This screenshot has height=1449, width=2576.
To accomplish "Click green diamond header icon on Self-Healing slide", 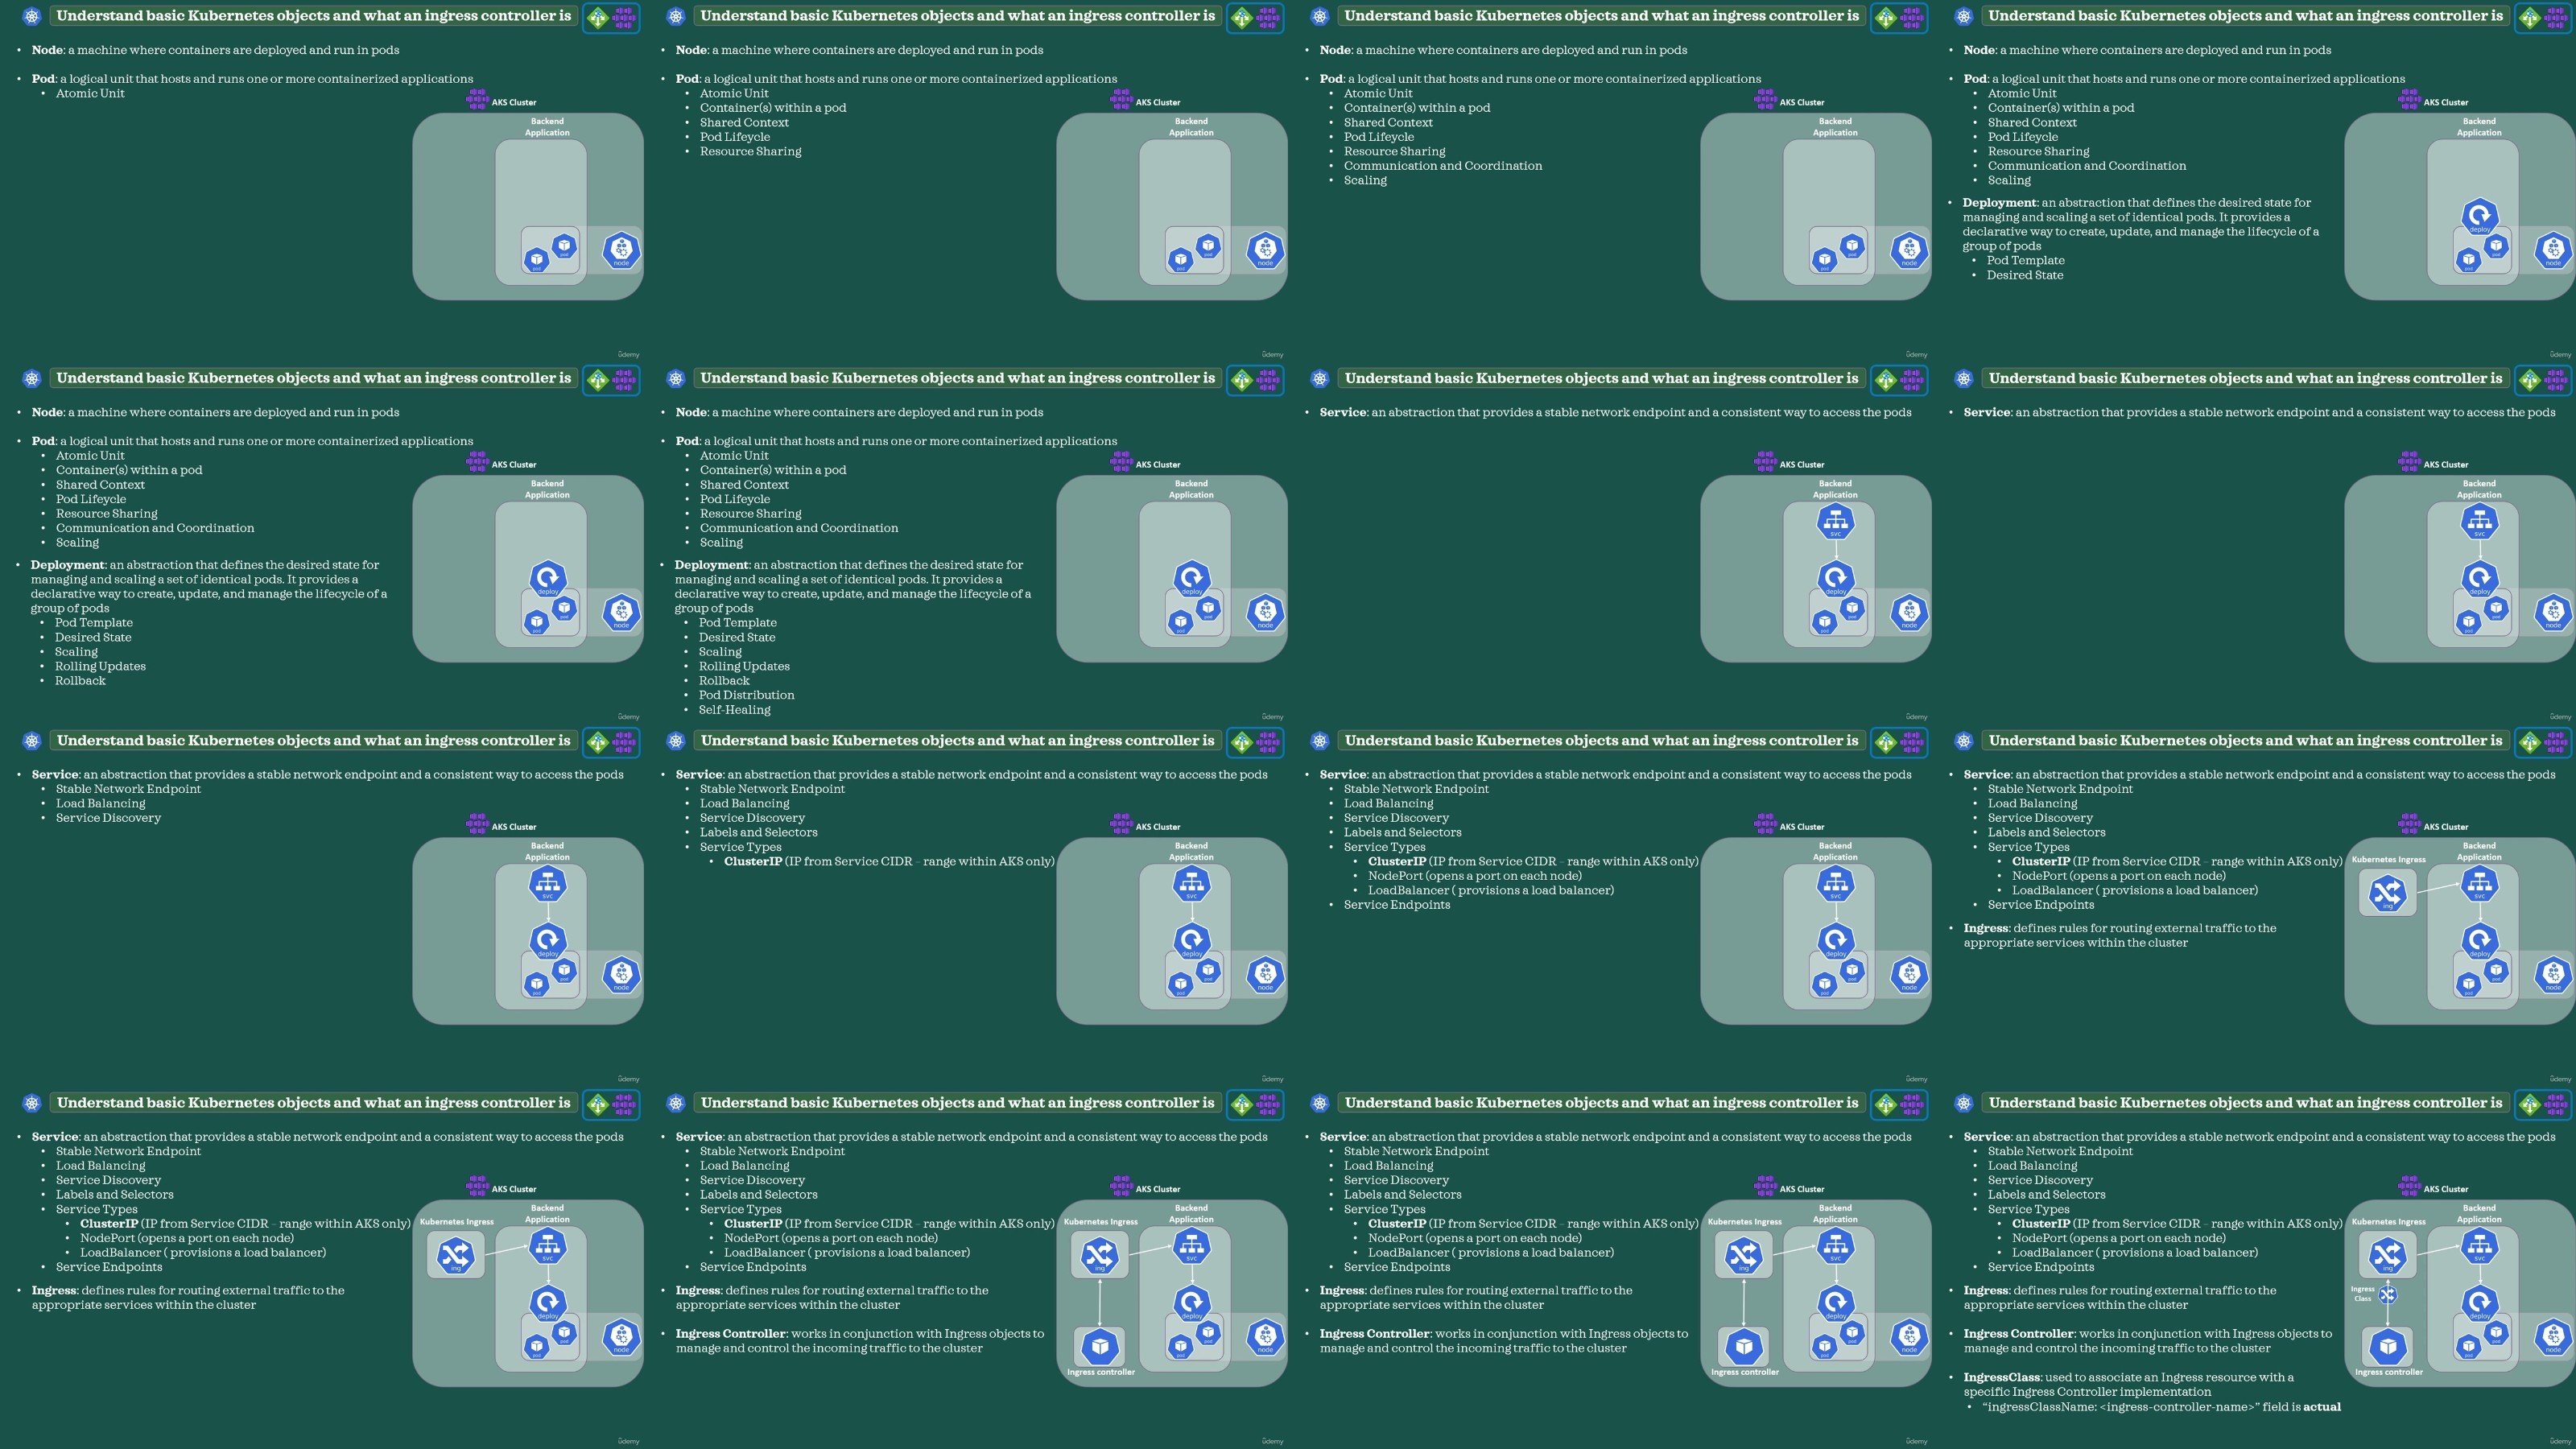I will (x=1241, y=380).
